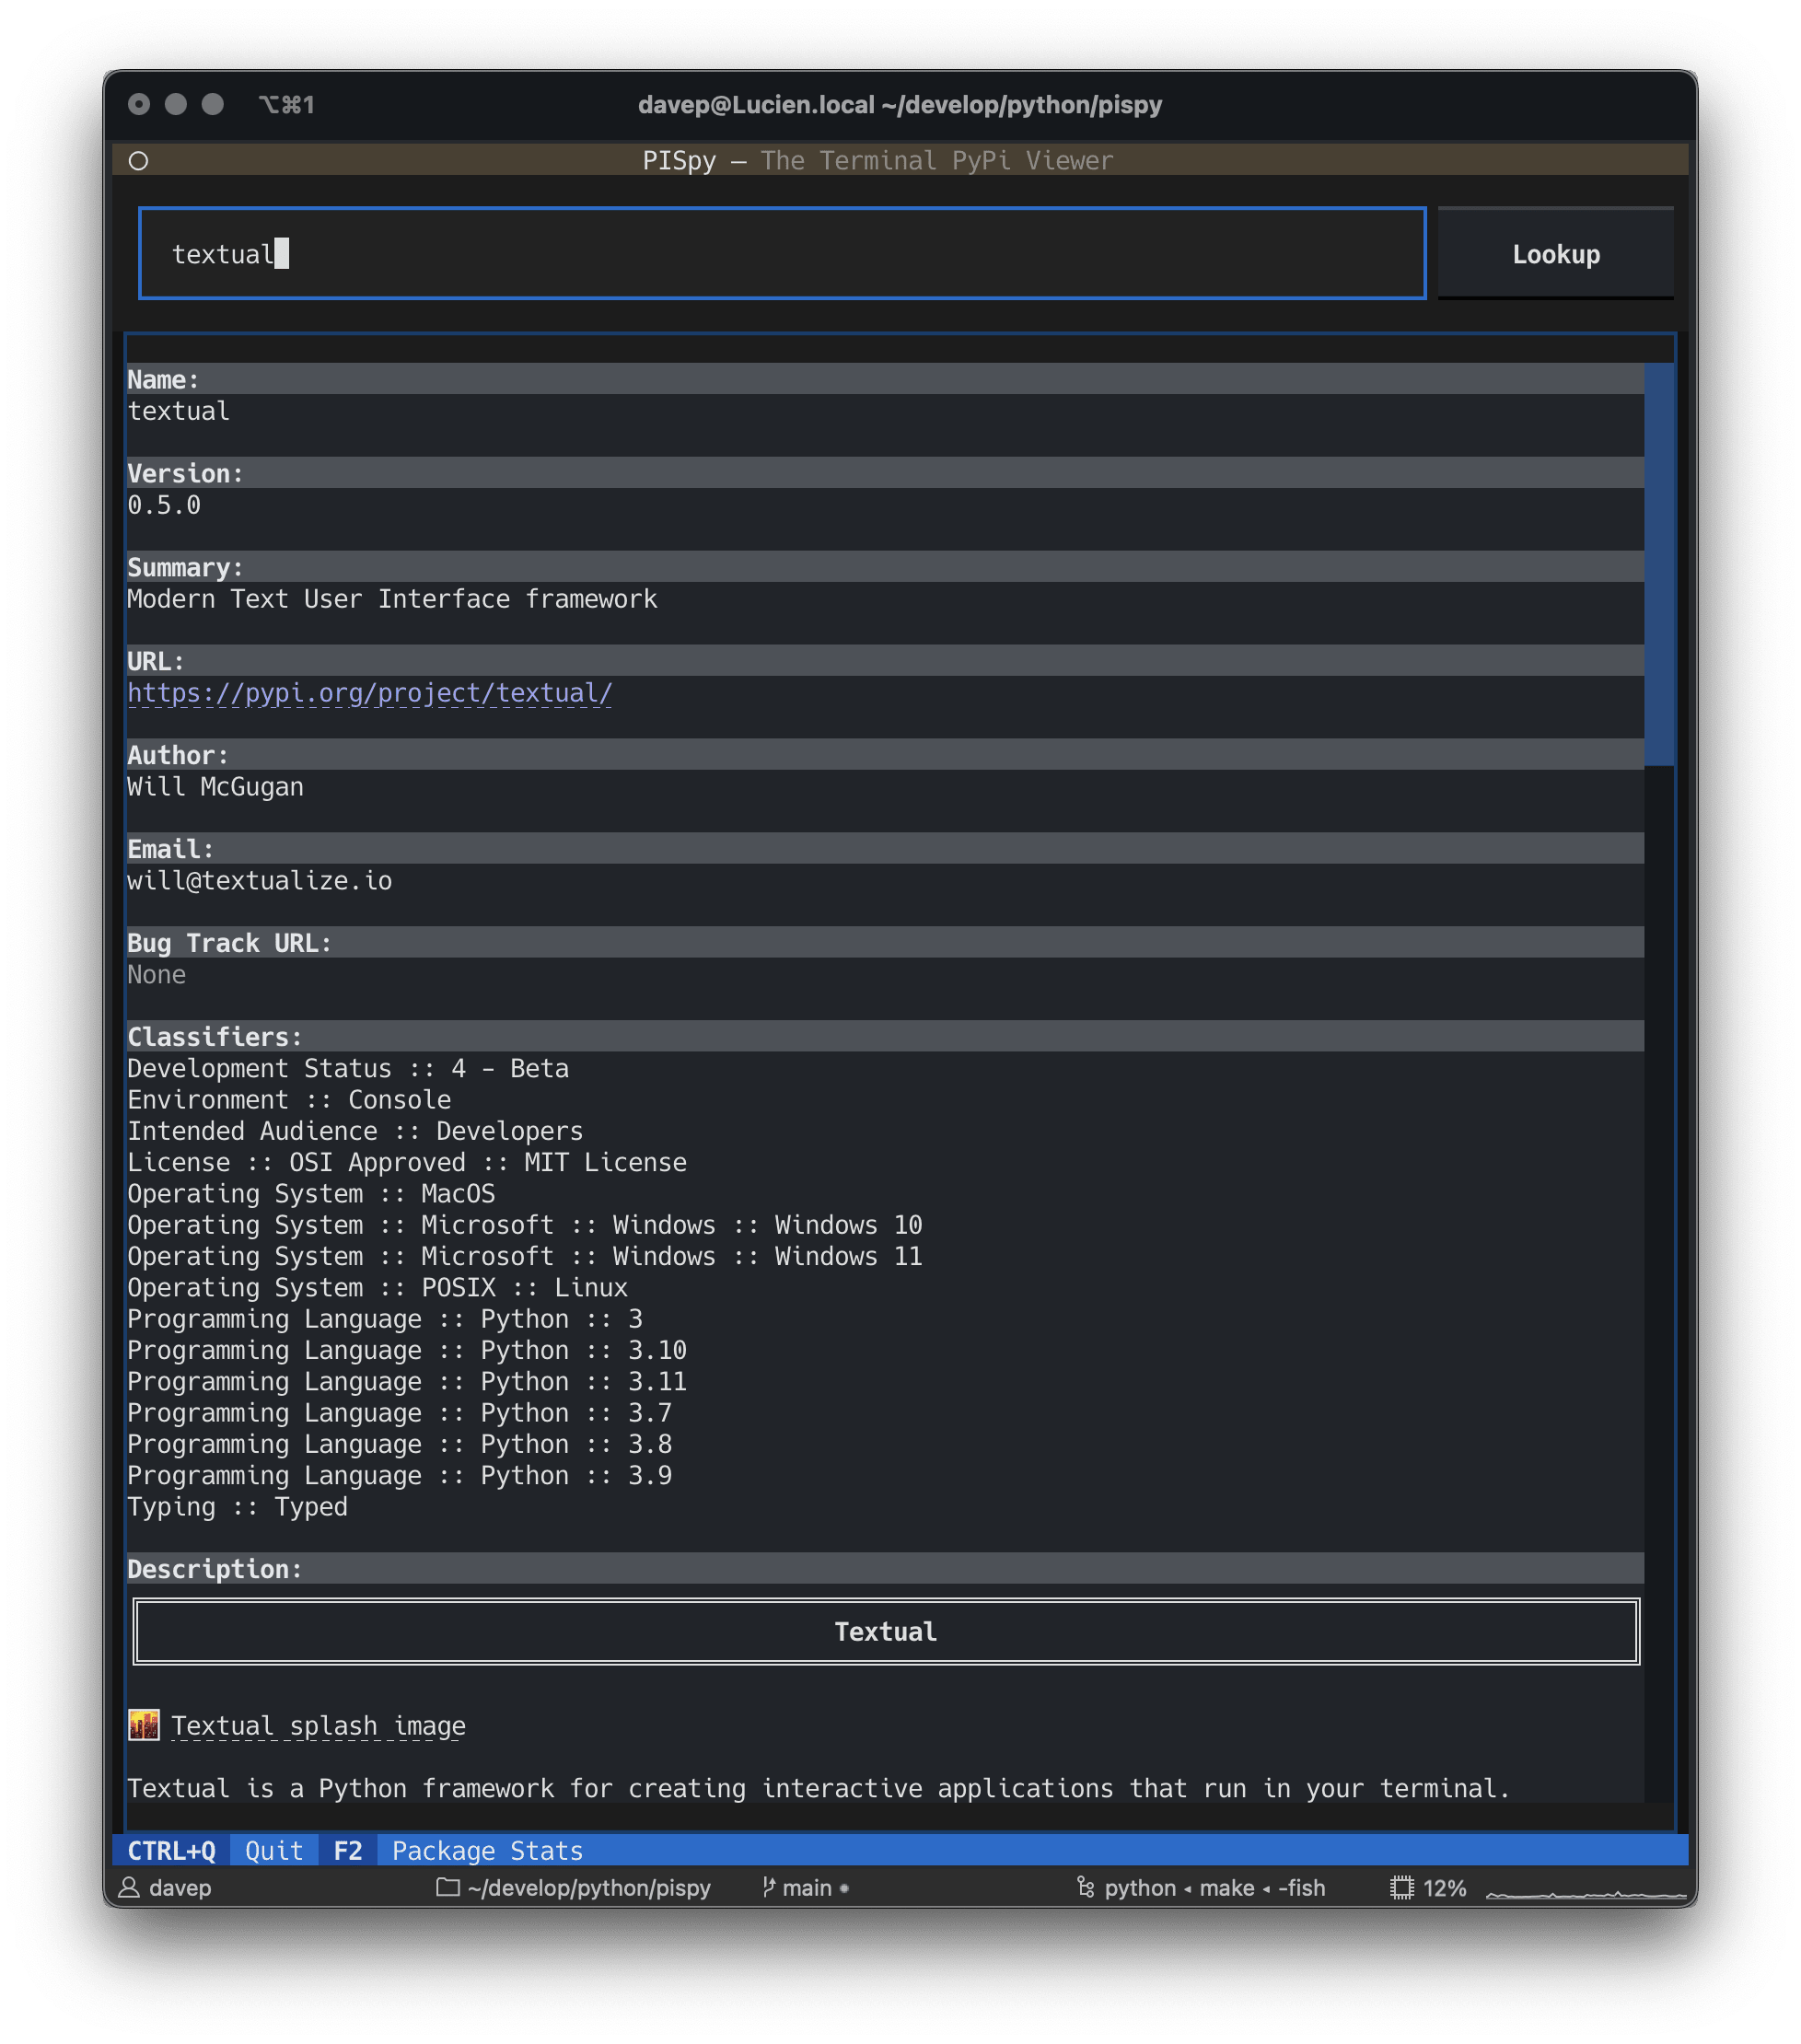
Task: Click the git branch icon before main
Action: pyautogui.click(x=768, y=1888)
